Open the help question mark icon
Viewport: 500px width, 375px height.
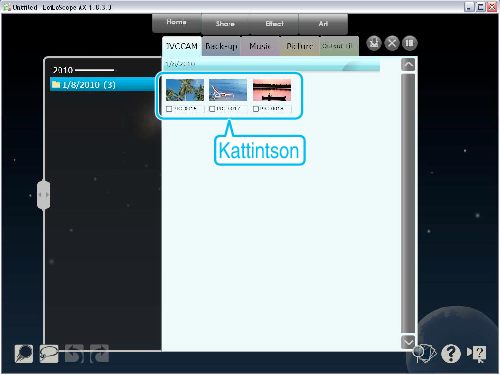pyautogui.click(x=451, y=353)
